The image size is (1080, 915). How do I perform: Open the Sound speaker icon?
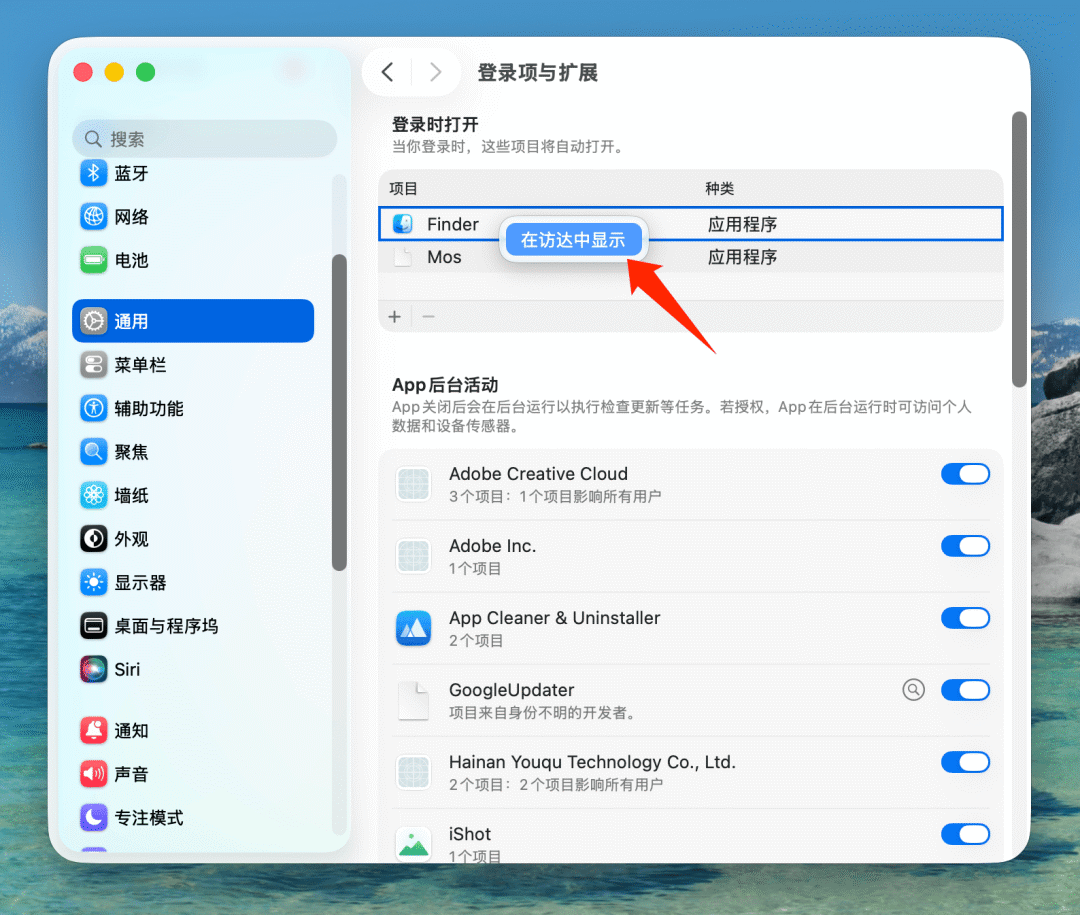point(94,774)
